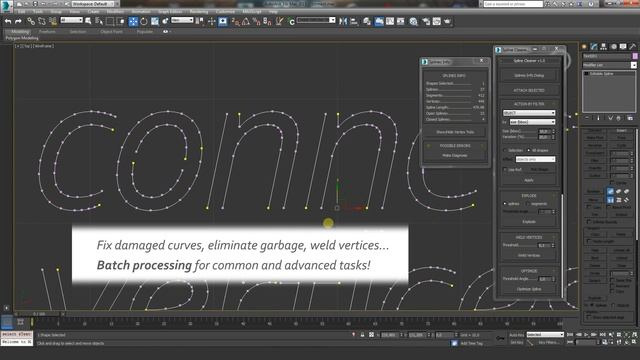Click the Apply button in Spline Cleaner
Screen dimensions: 640x360
coord(529,180)
